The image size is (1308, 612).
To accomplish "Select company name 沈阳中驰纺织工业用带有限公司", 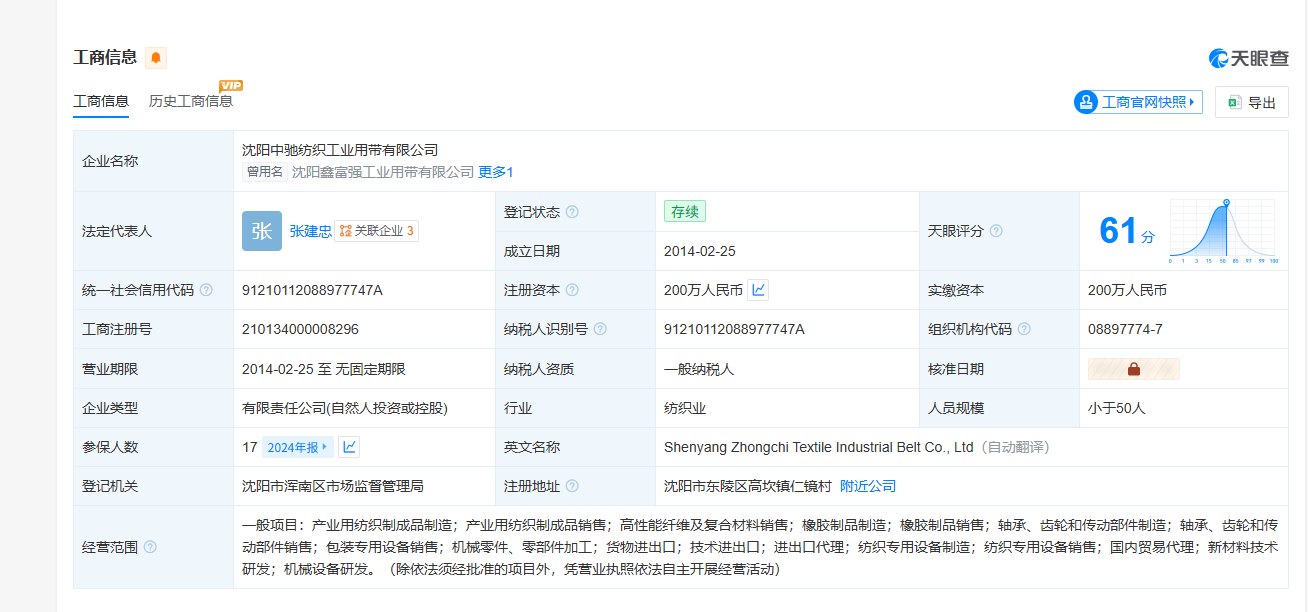I will (x=340, y=150).
